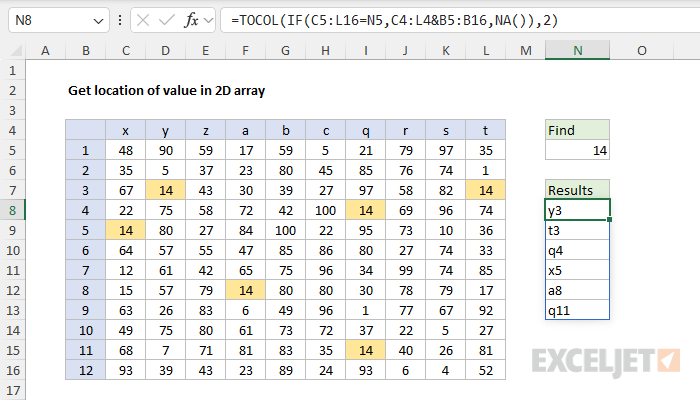Select column N header
This screenshot has width=700, height=400.
[577, 50]
